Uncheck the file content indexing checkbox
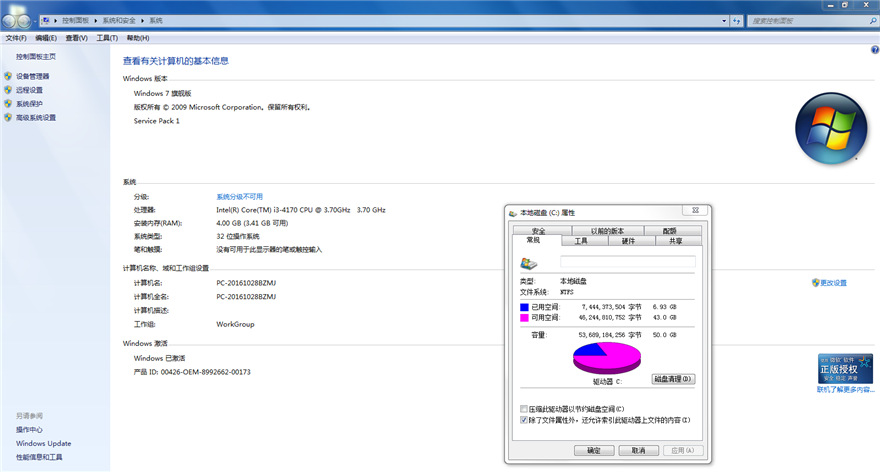This screenshot has width=880, height=472. pyautogui.click(x=525, y=420)
